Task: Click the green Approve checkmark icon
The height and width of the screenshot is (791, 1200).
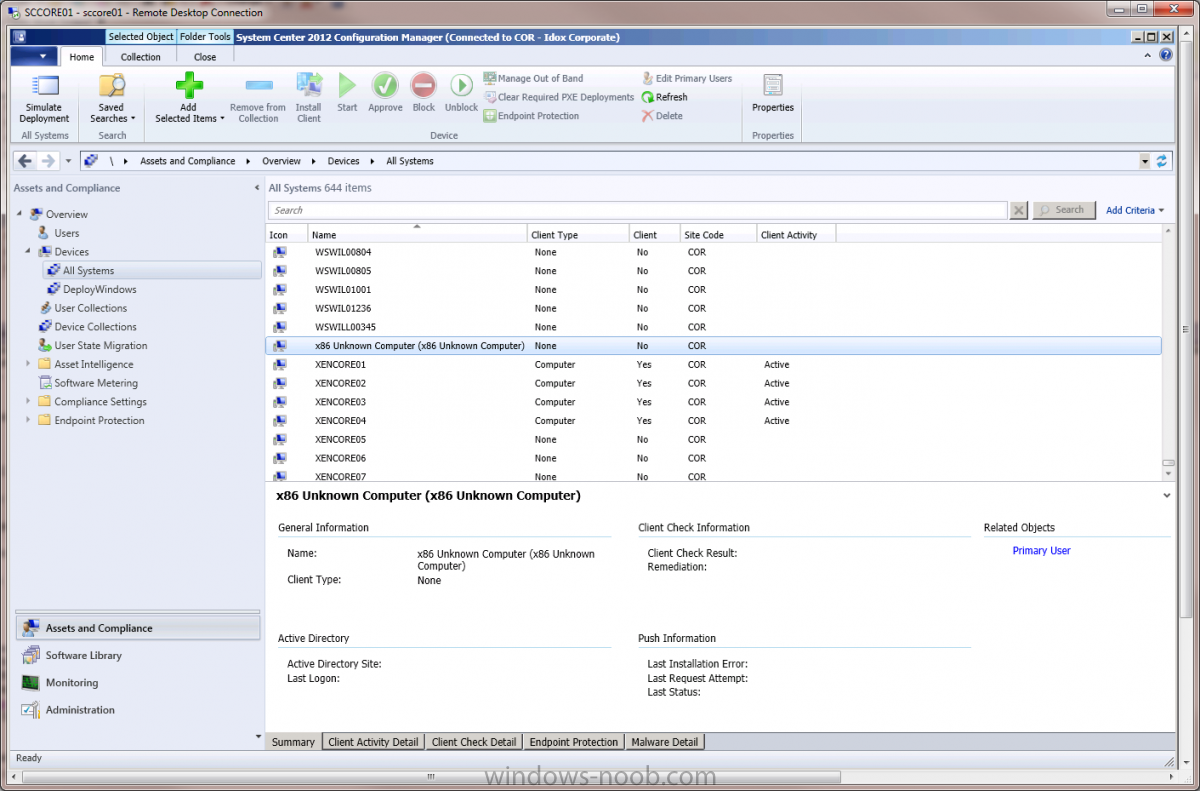Action: [x=385, y=85]
